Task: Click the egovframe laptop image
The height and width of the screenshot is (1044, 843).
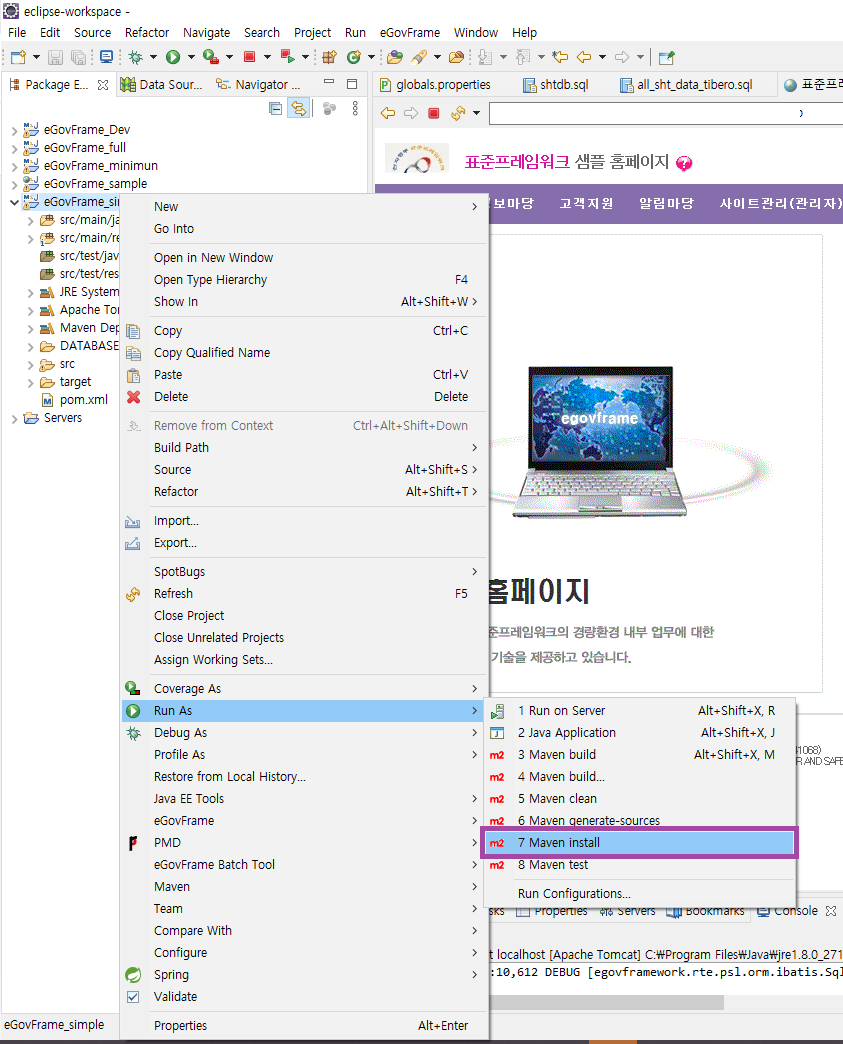Action: [601, 442]
